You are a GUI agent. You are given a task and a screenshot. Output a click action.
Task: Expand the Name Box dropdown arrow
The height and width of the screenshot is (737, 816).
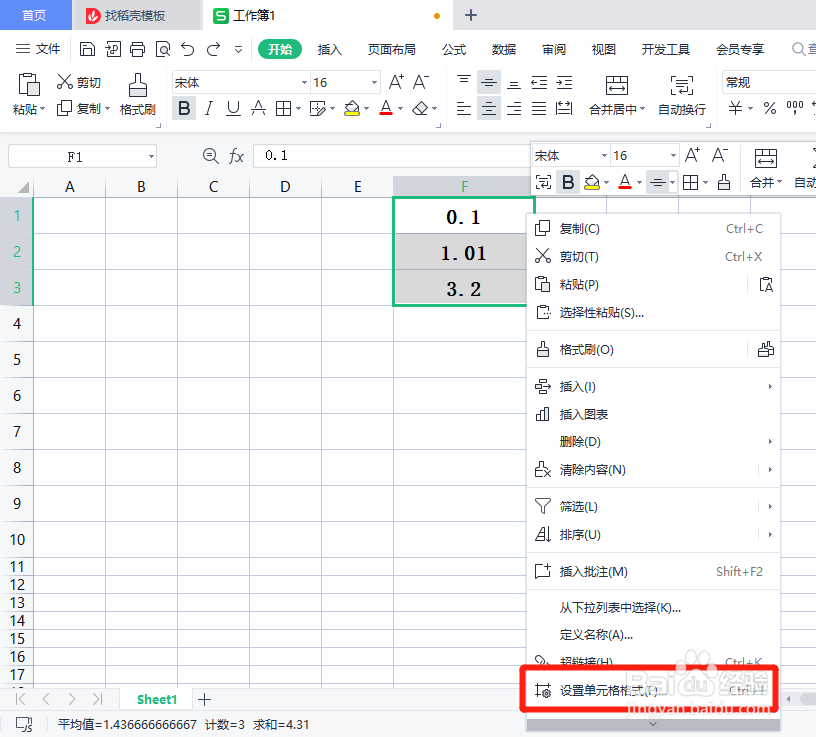(x=150, y=156)
